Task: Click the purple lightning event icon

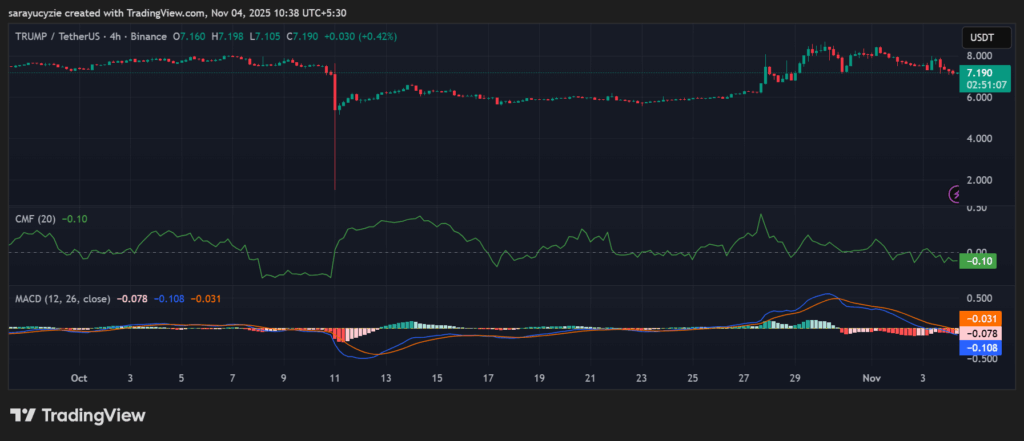Action: tap(954, 195)
